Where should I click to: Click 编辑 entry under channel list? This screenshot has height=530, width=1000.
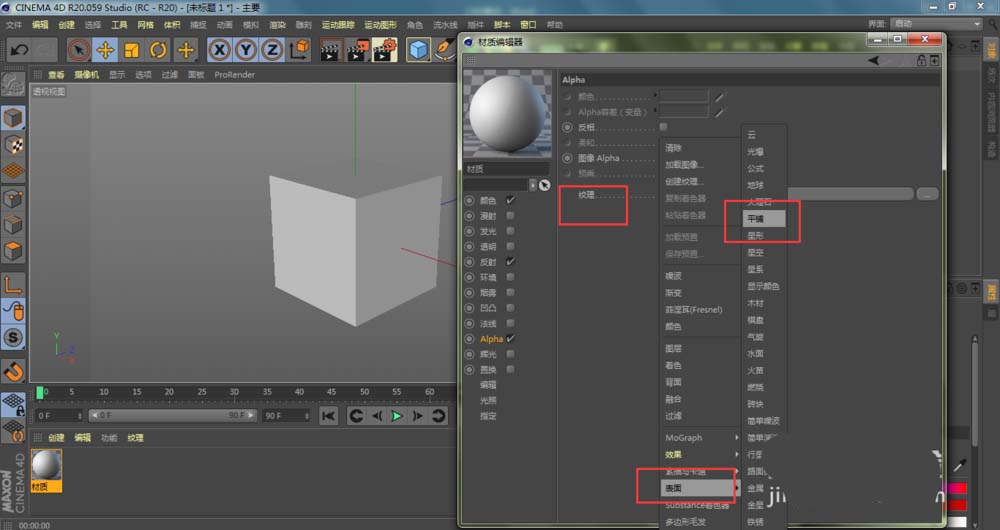[488, 385]
